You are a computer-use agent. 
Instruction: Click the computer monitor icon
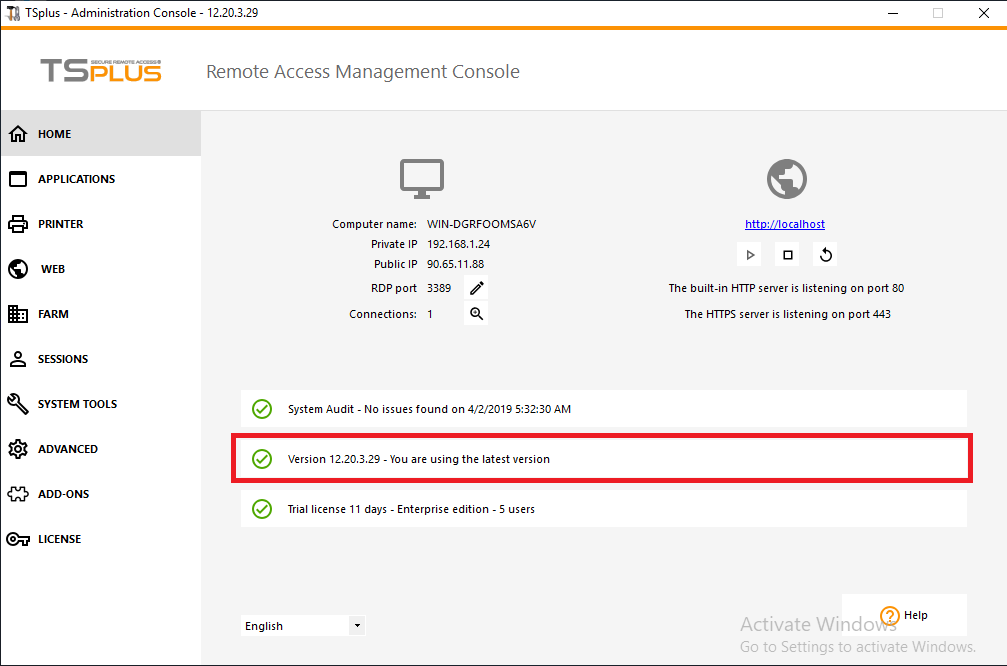422,179
